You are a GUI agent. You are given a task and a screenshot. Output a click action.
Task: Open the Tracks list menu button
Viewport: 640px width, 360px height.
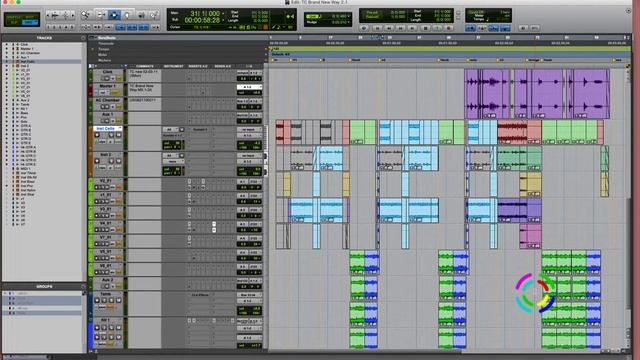[83, 38]
